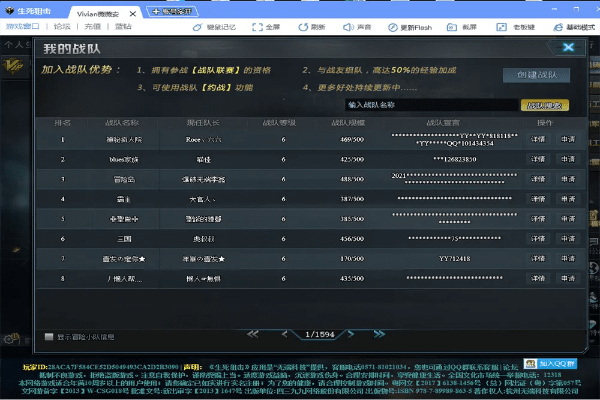Click team size '425/500'
The image size is (600, 400).
point(352,160)
